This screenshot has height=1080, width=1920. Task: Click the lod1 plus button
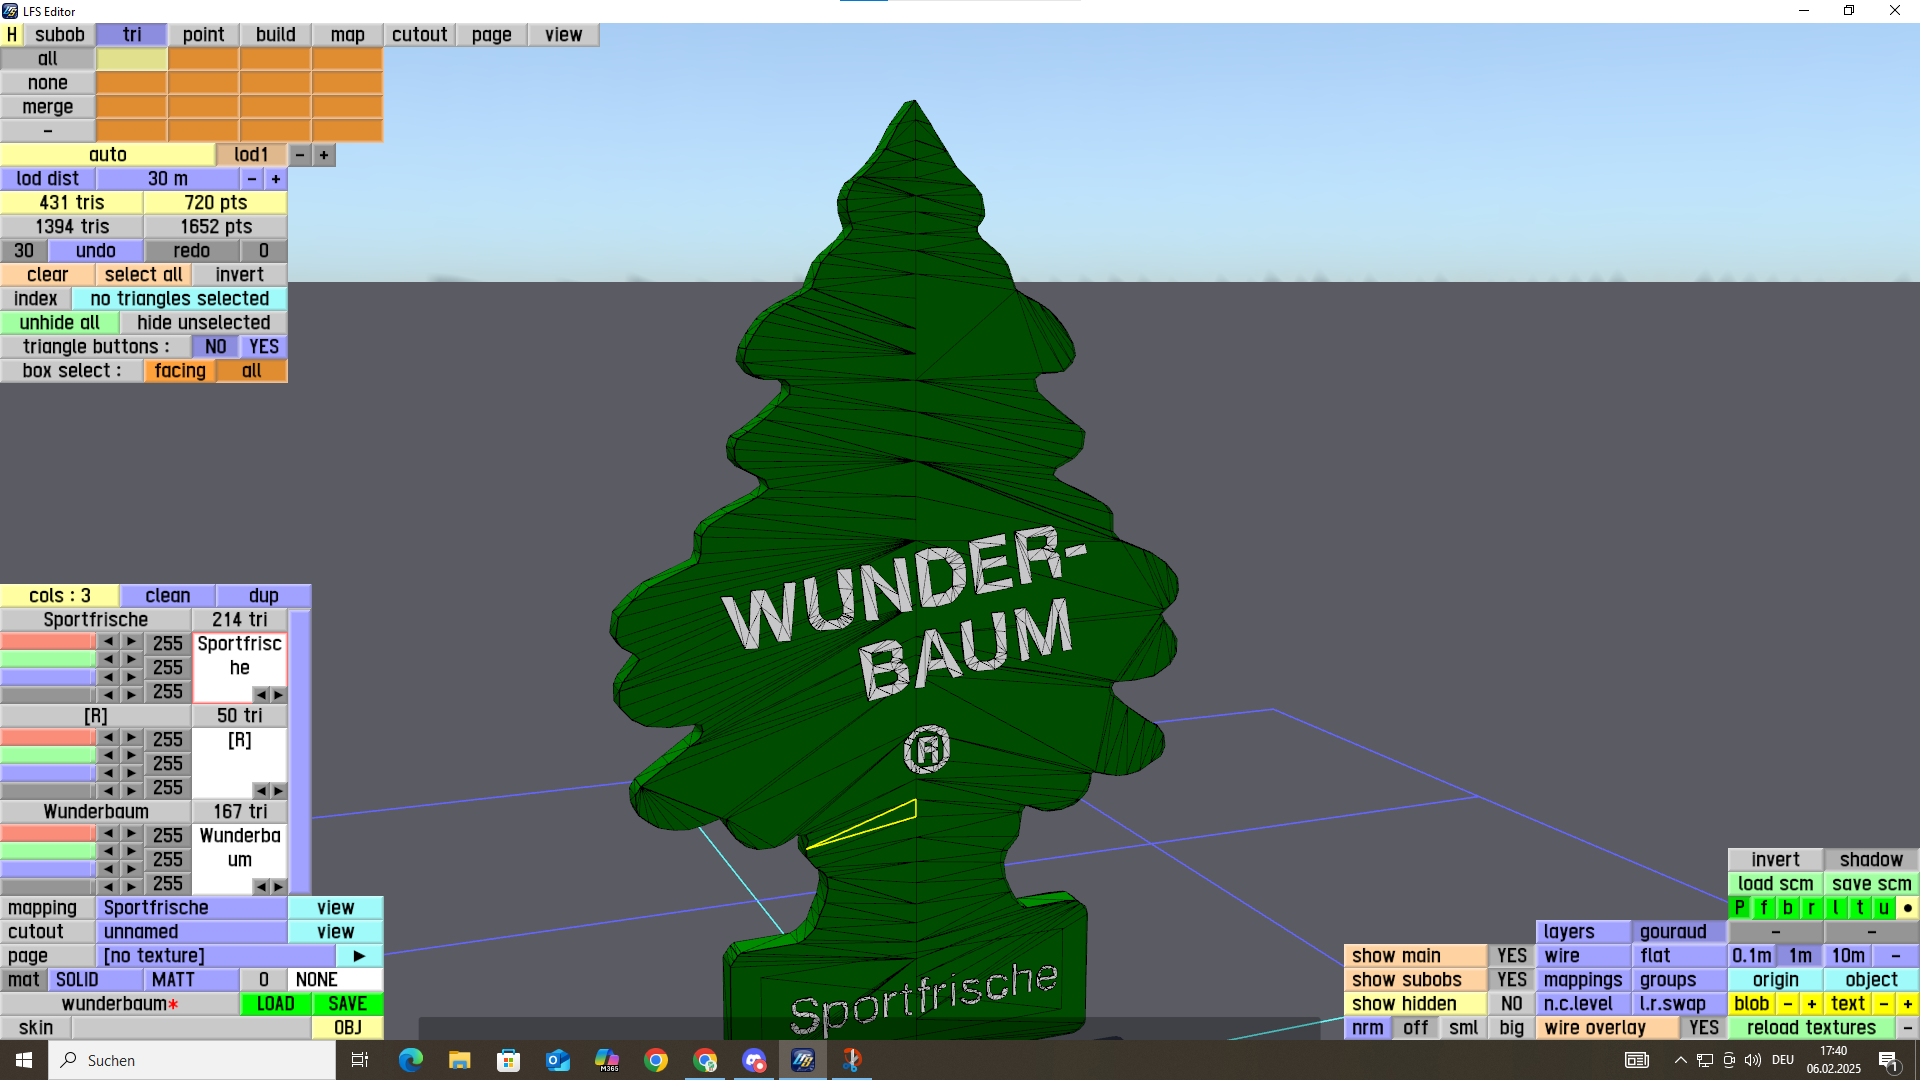324,155
